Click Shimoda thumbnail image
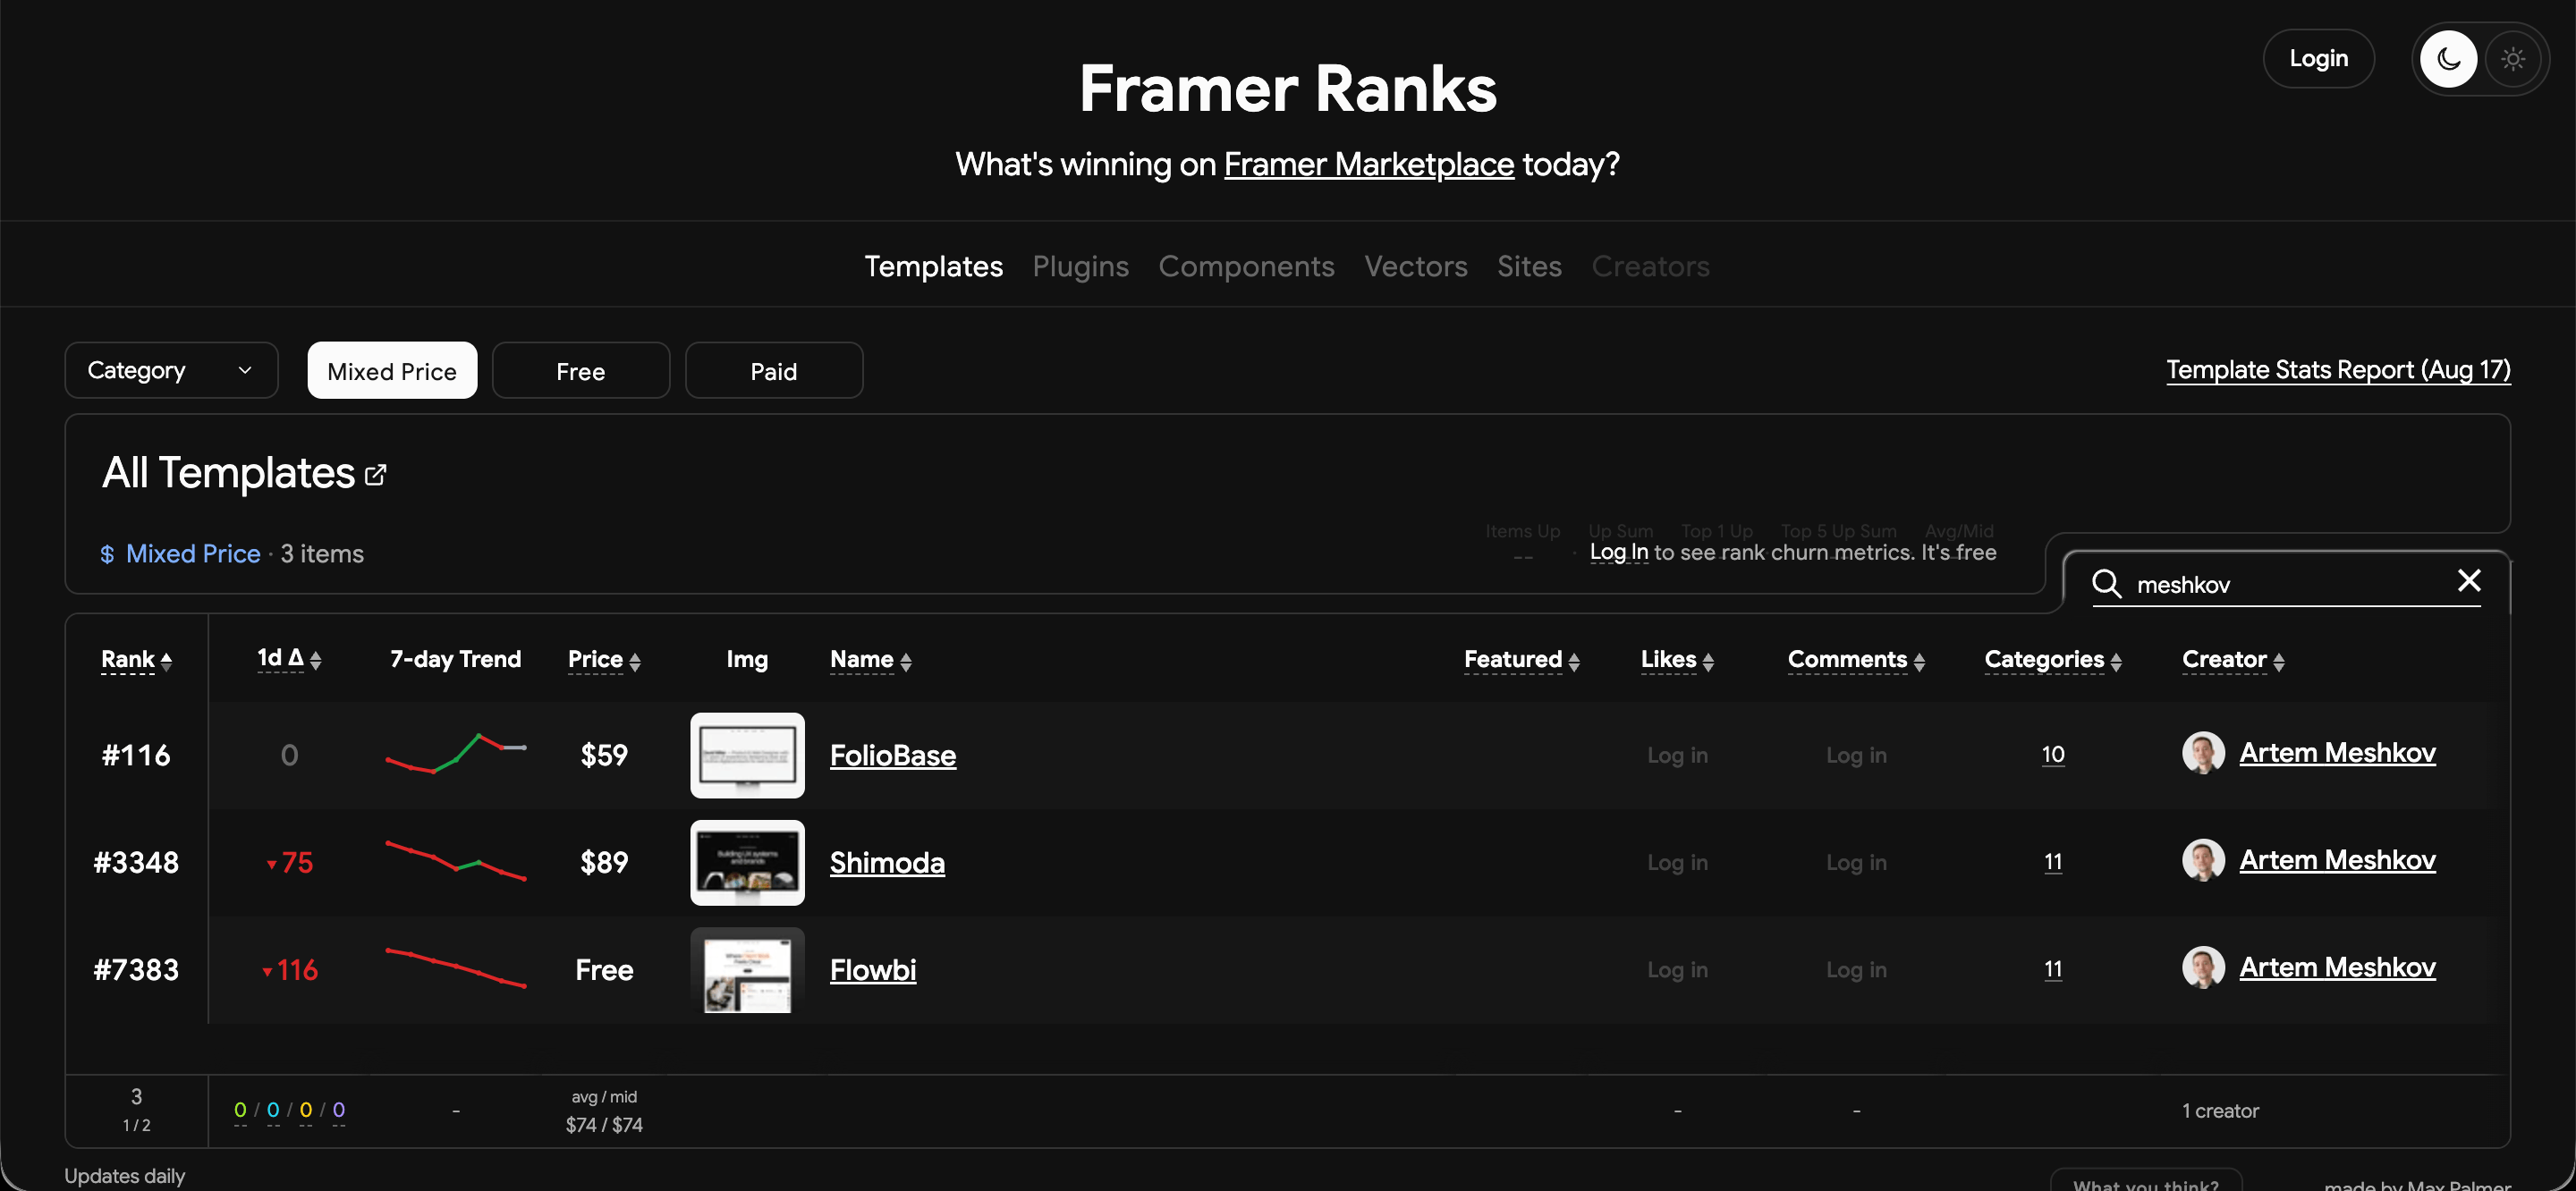 pos(747,862)
